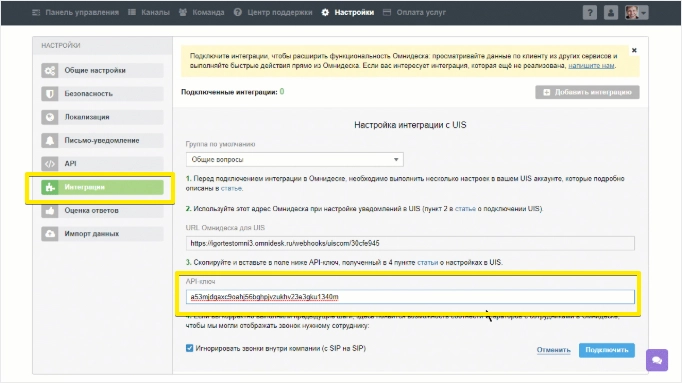Open Безопасность settings
The image size is (682, 383).
tap(102, 93)
